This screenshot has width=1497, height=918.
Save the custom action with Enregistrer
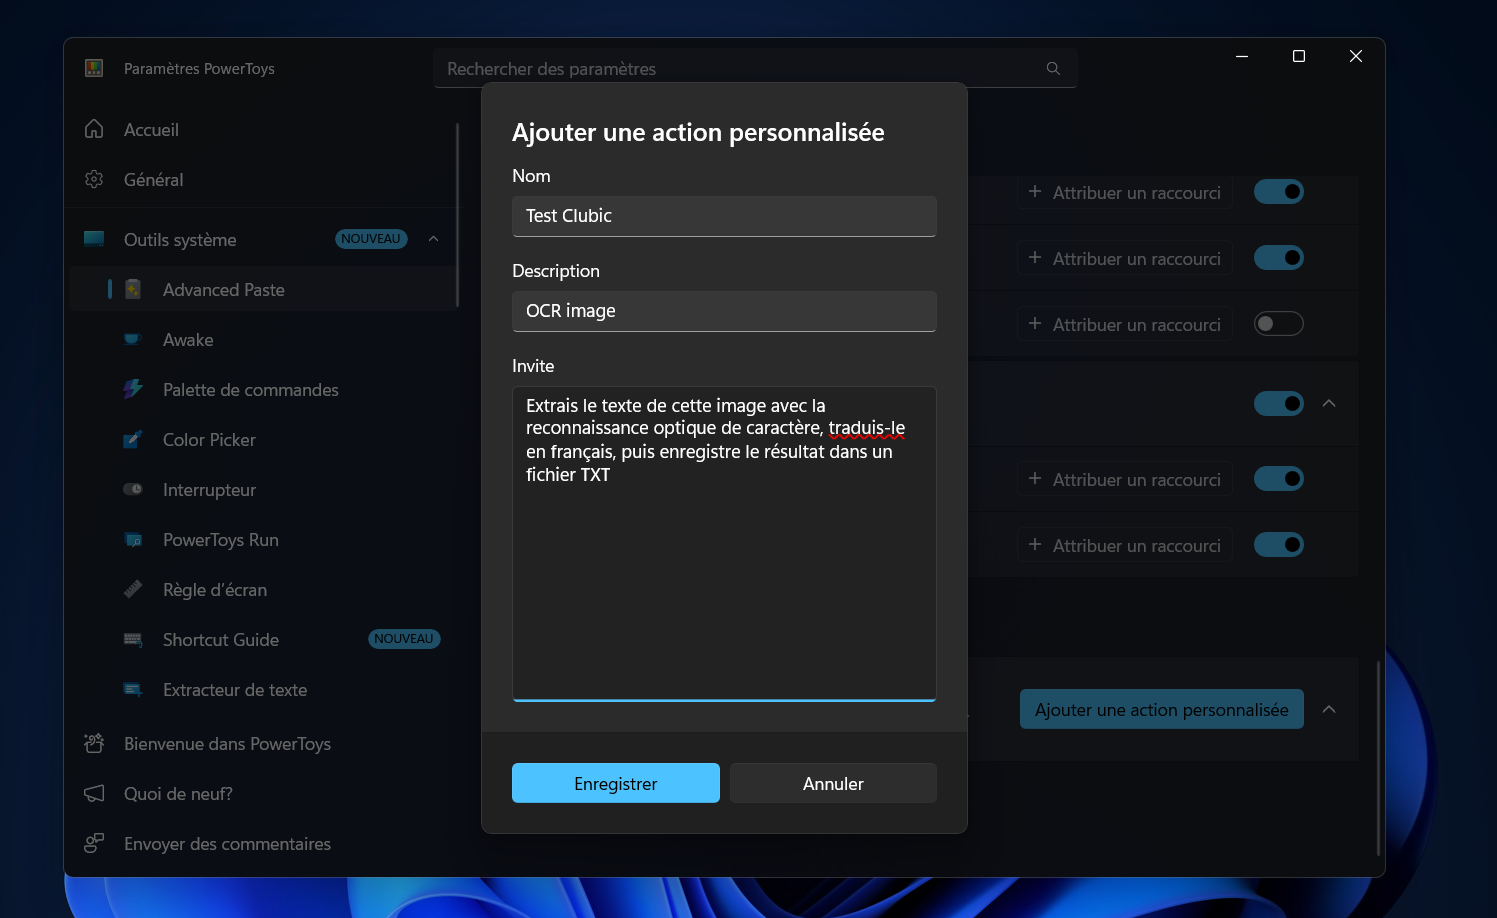pyautogui.click(x=616, y=783)
